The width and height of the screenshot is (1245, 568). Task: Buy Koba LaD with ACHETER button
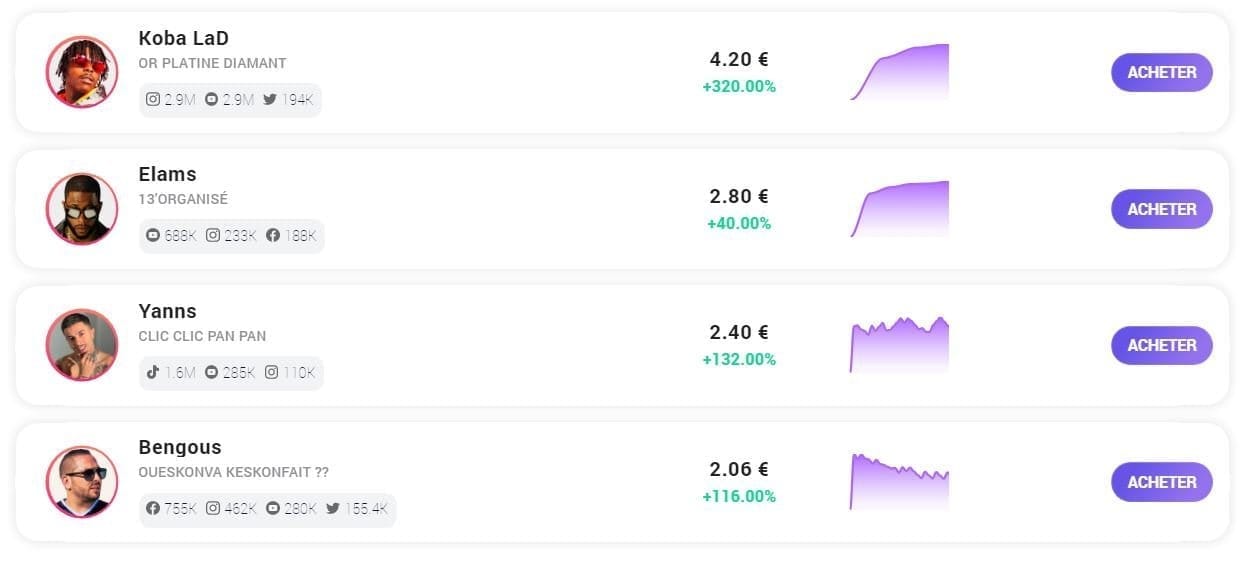coord(1162,72)
